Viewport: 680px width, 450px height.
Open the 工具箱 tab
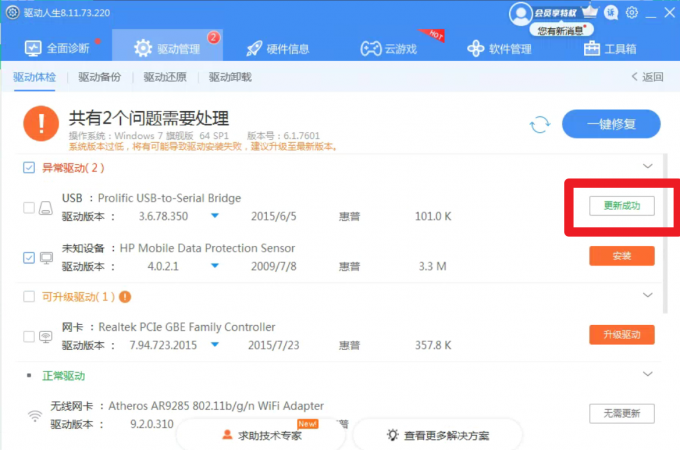610,49
